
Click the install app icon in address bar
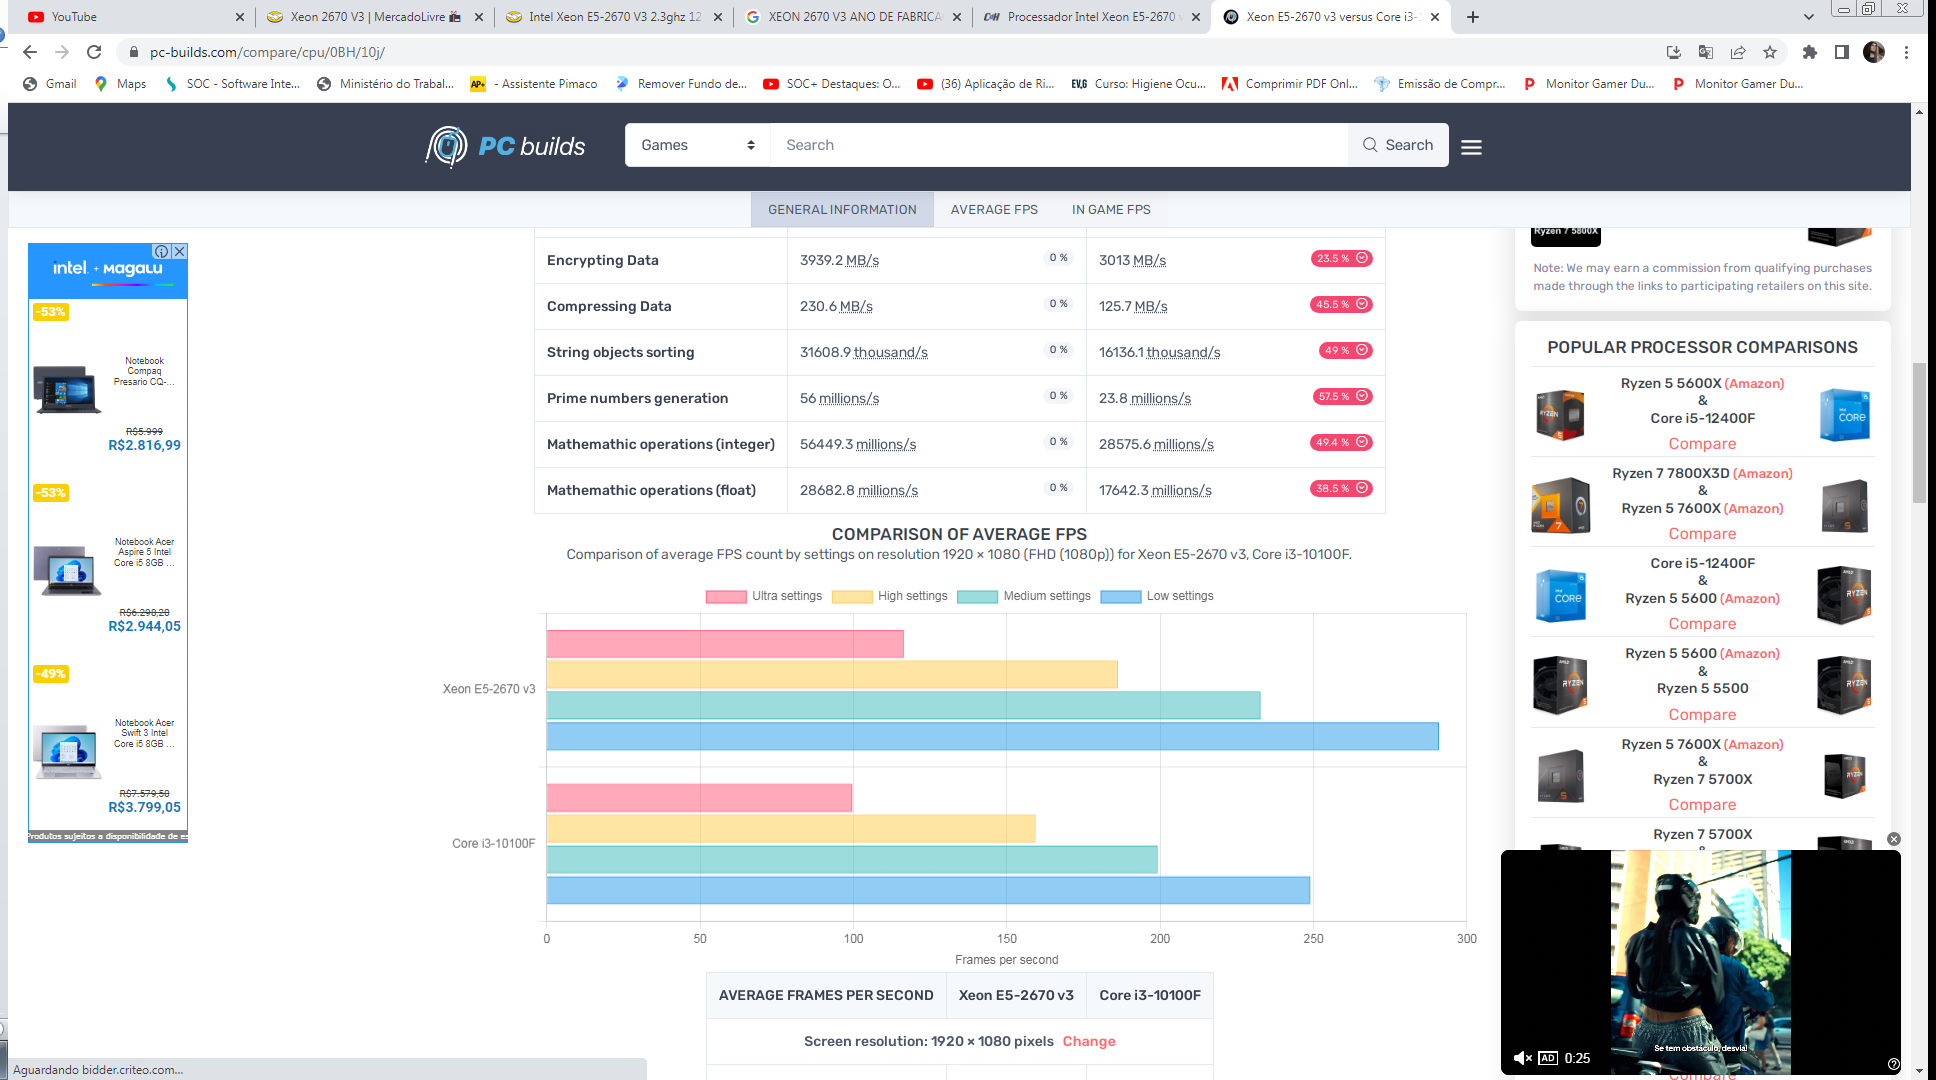[1673, 52]
